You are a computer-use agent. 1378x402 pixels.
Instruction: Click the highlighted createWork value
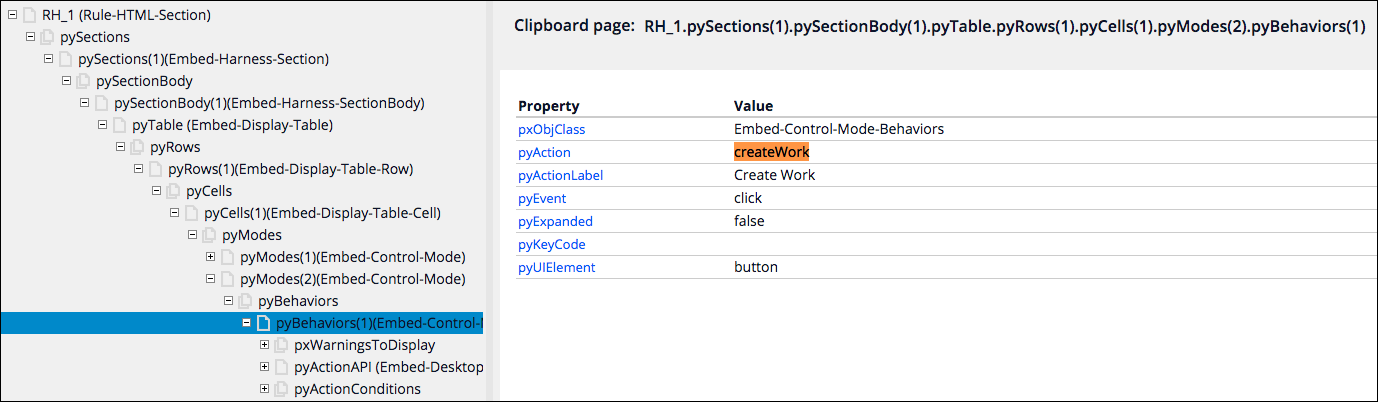click(x=770, y=152)
